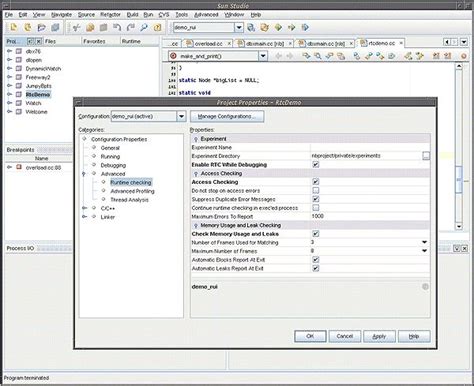Click the Redo arrow icon

(131, 27)
